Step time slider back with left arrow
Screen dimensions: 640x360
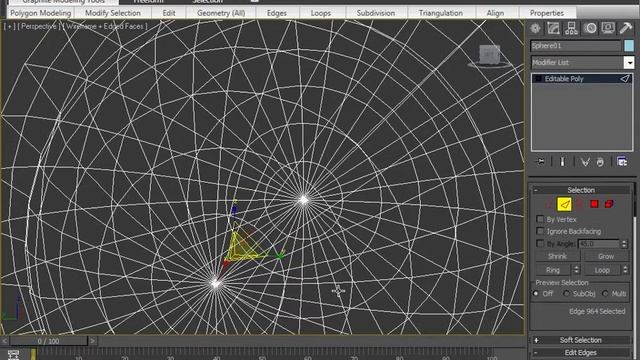pos(4,341)
